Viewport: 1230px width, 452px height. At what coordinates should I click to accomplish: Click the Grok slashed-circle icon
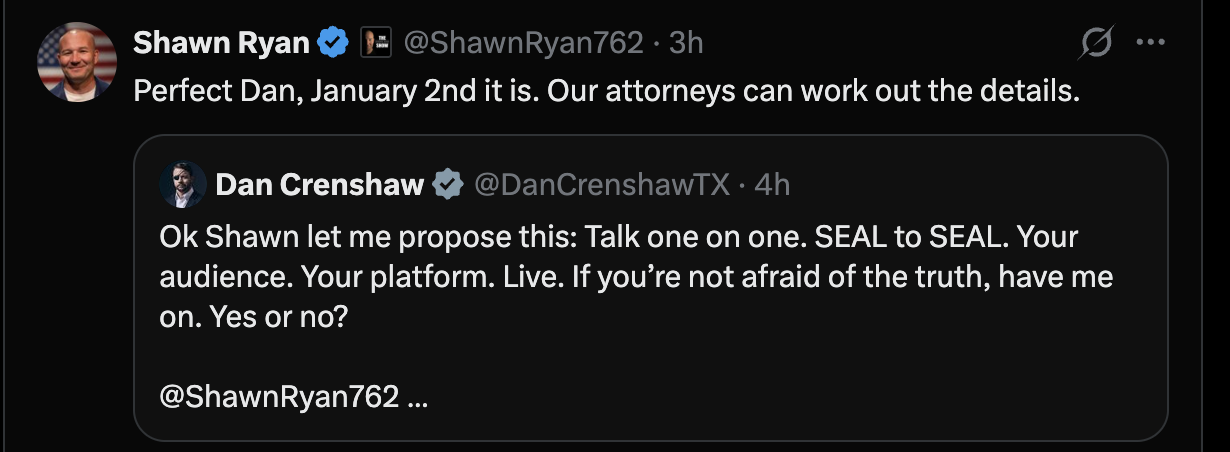point(1098,43)
